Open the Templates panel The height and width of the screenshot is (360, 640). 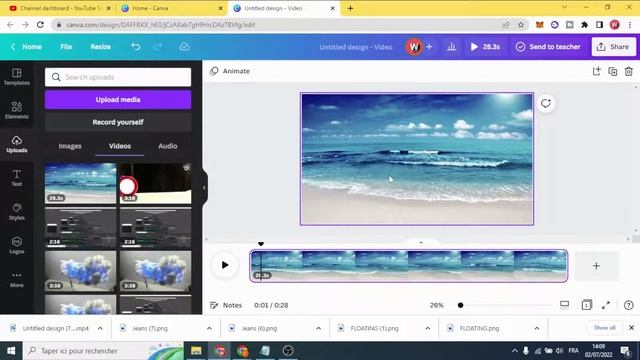coord(16,76)
